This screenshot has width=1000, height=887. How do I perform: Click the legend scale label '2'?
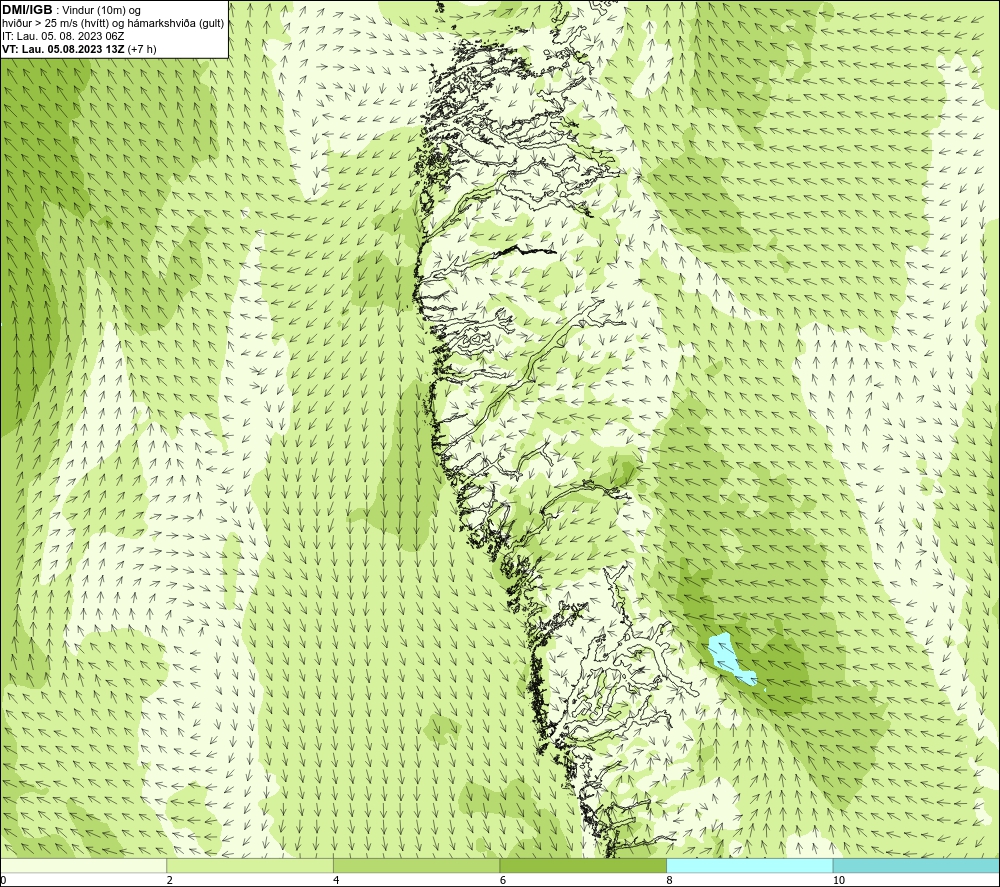(170, 881)
